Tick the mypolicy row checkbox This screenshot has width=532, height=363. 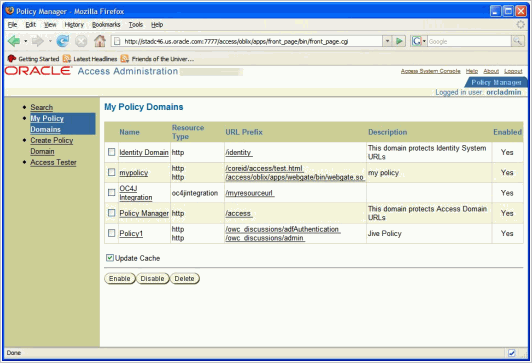click(111, 172)
